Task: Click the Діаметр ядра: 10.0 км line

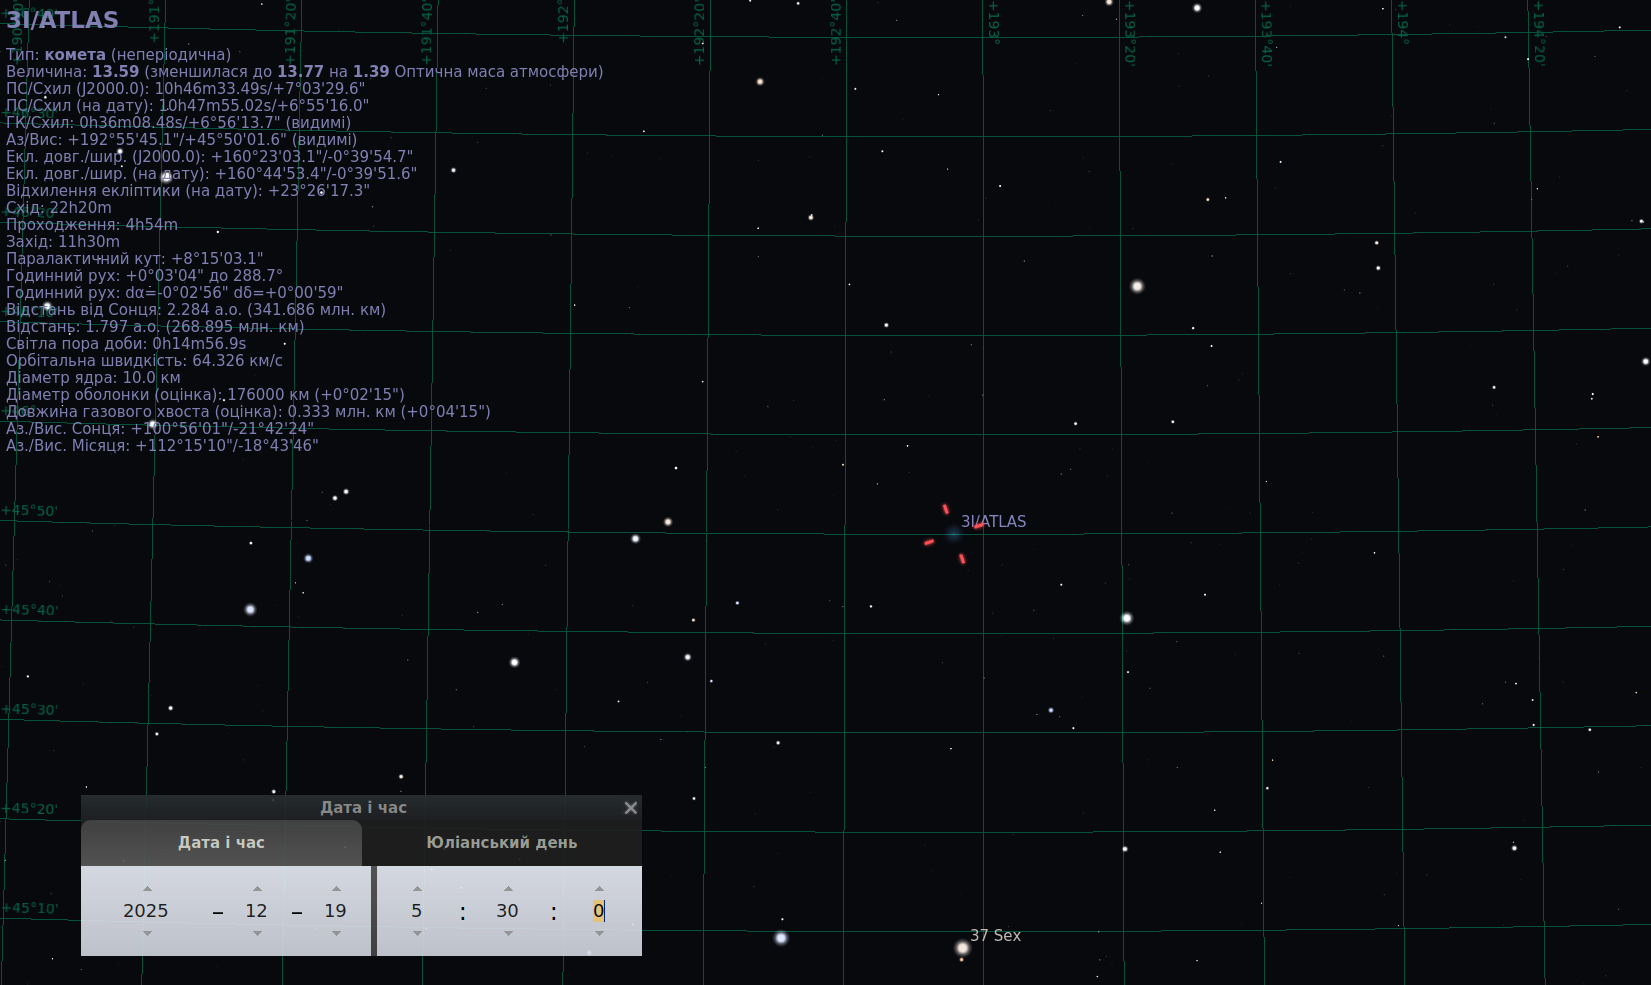Action: (93, 378)
